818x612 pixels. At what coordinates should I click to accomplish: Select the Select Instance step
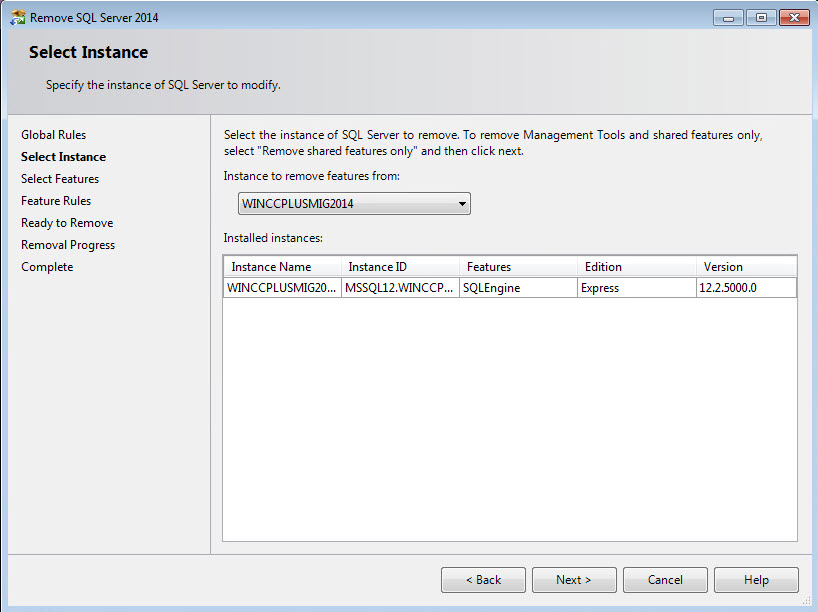pos(64,157)
